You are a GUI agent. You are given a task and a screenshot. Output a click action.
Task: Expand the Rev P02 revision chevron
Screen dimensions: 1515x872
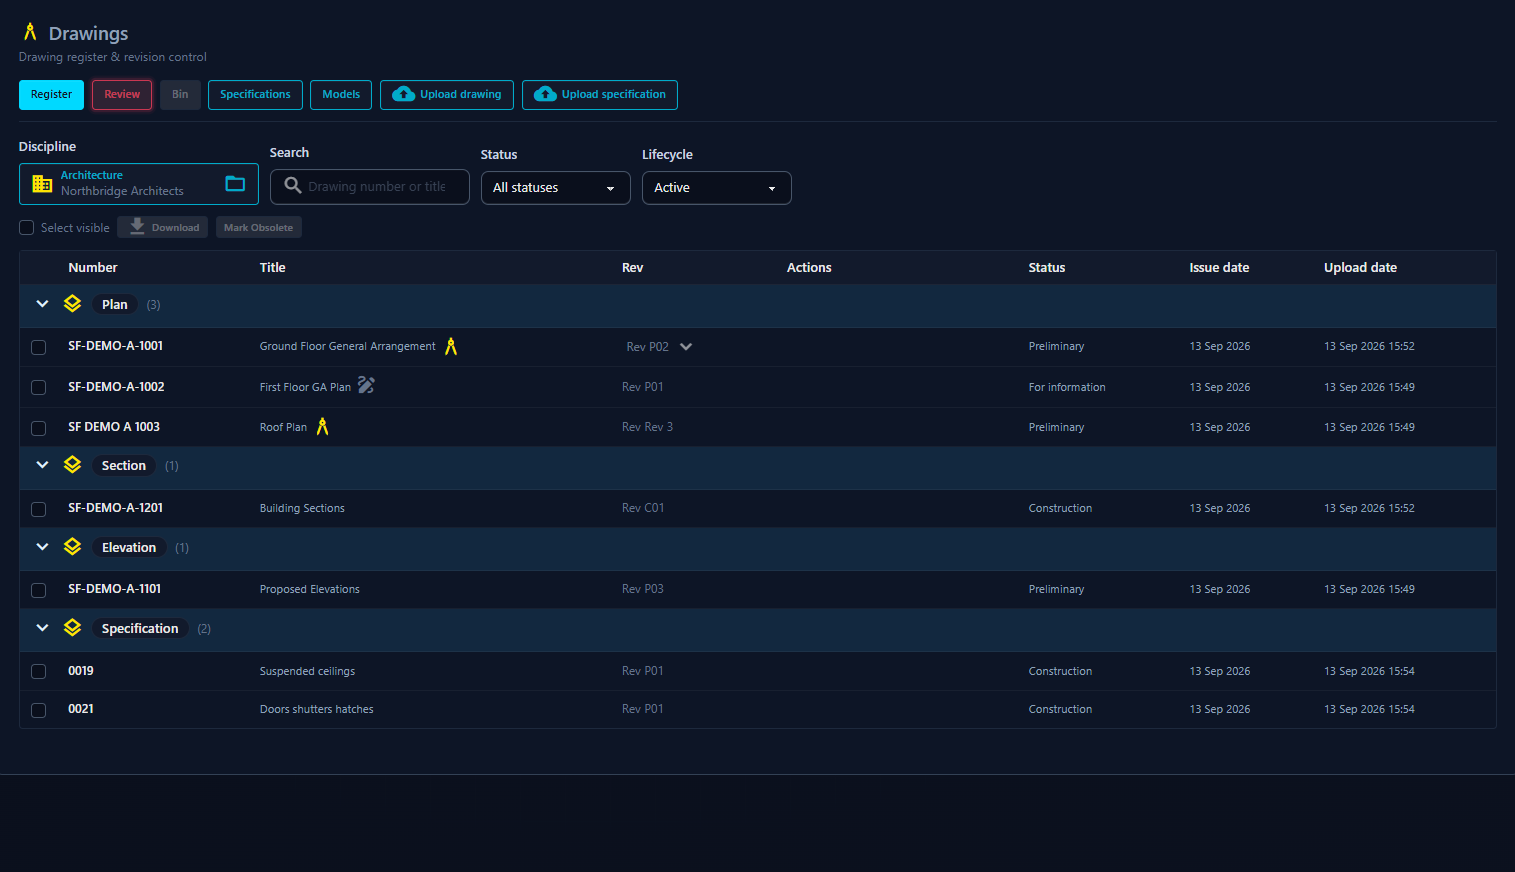click(686, 347)
